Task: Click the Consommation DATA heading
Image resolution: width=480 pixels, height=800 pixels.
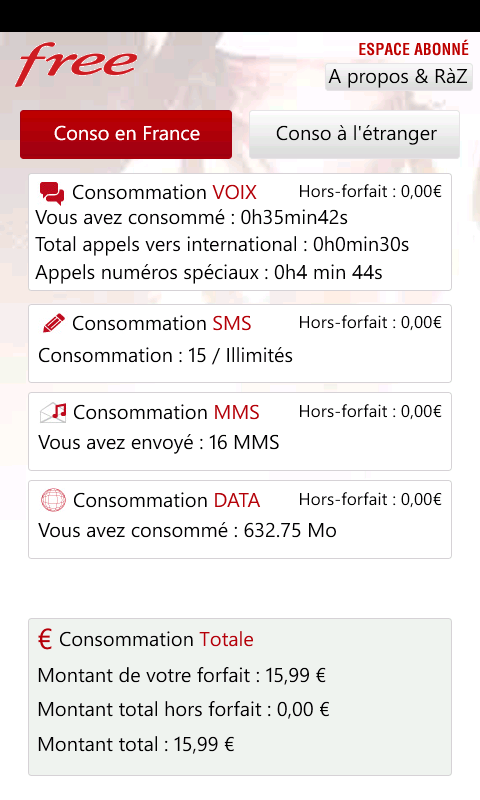Action: [x=166, y=501]
